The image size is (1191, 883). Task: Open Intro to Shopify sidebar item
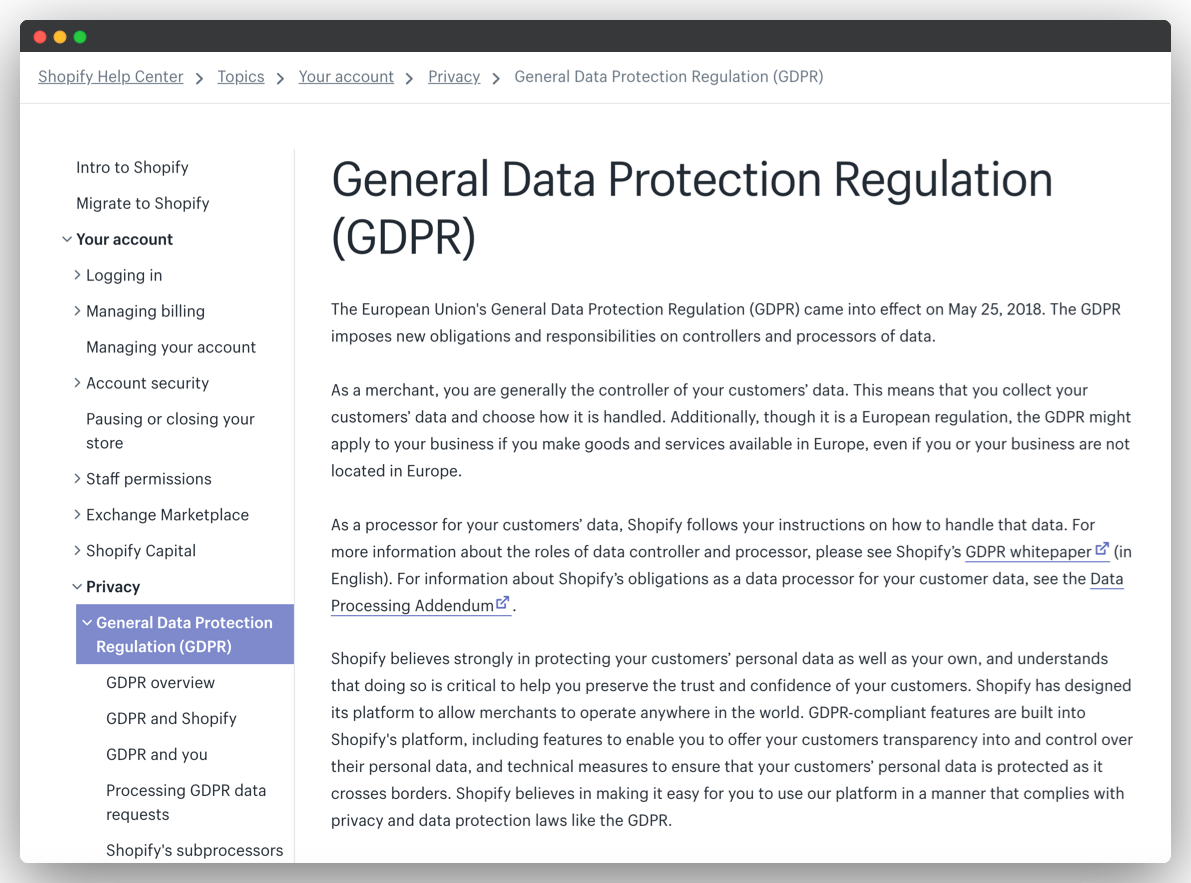click(132, 167)
